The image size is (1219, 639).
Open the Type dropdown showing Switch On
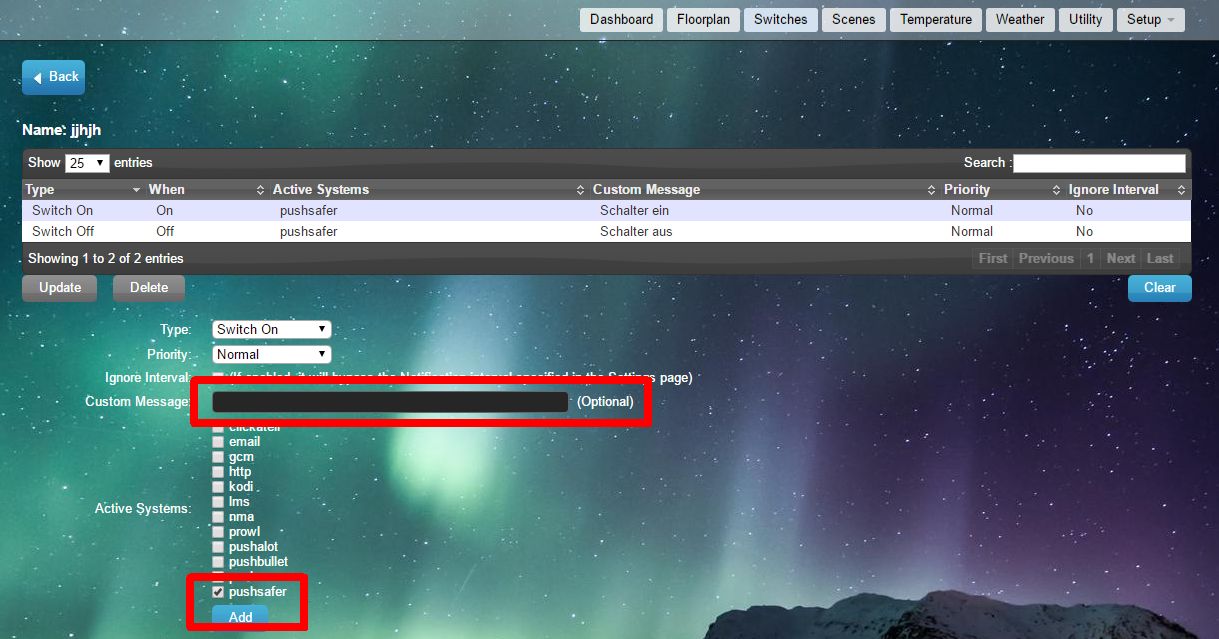tap(271, 329)
